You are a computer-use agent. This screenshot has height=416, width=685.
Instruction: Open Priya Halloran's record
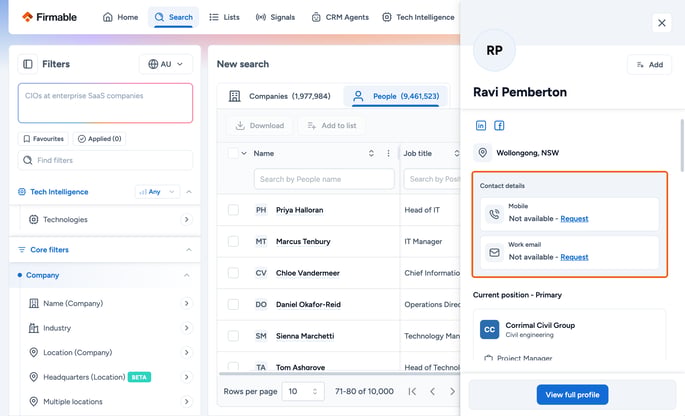[x=300, y=210]
